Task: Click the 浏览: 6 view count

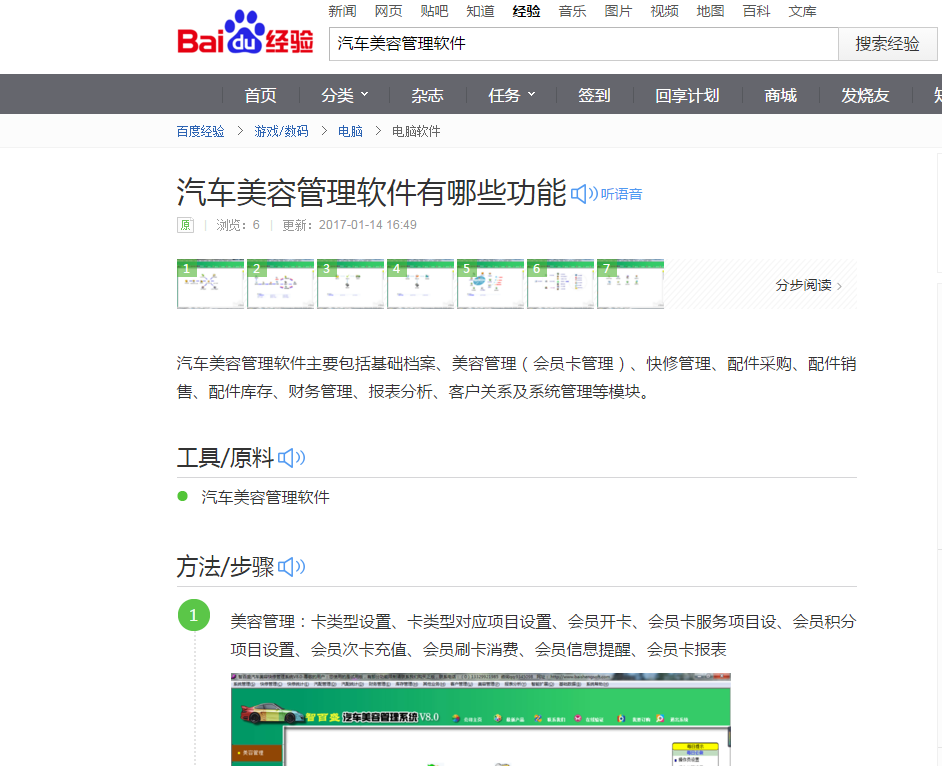Action: coord(238,225)
